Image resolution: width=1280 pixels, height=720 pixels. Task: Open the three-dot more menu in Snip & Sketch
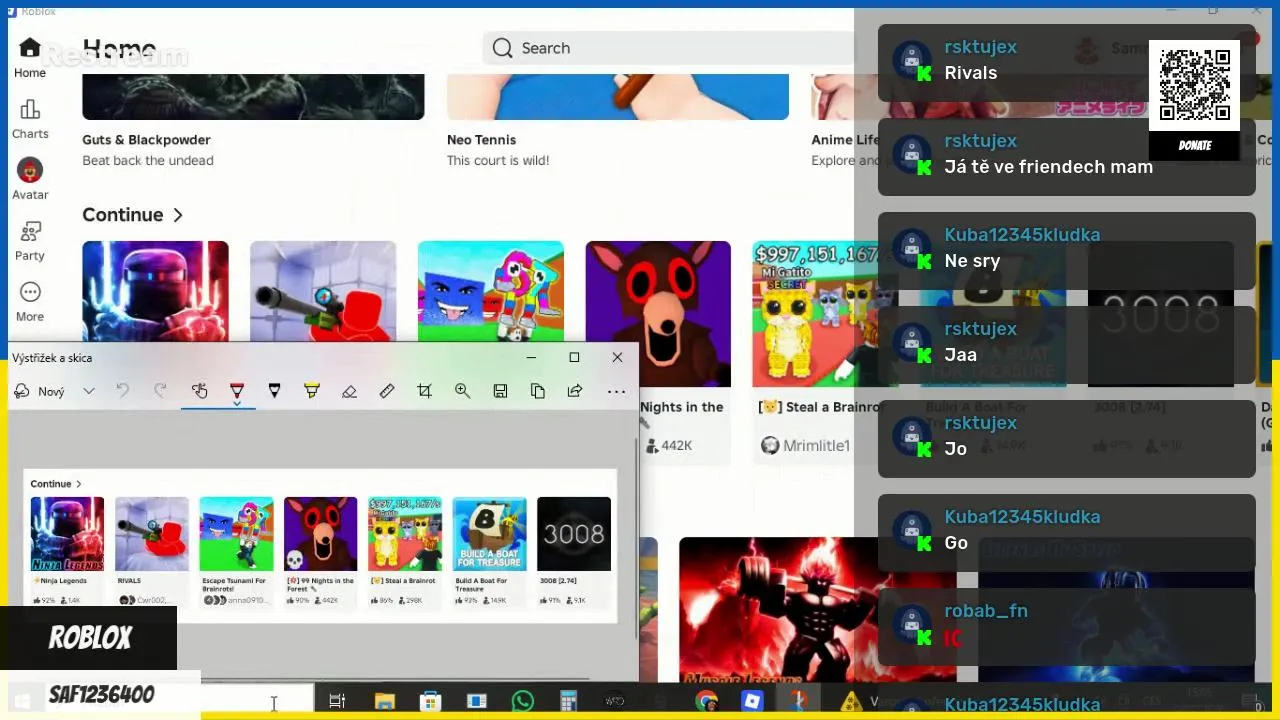point(616,391)
